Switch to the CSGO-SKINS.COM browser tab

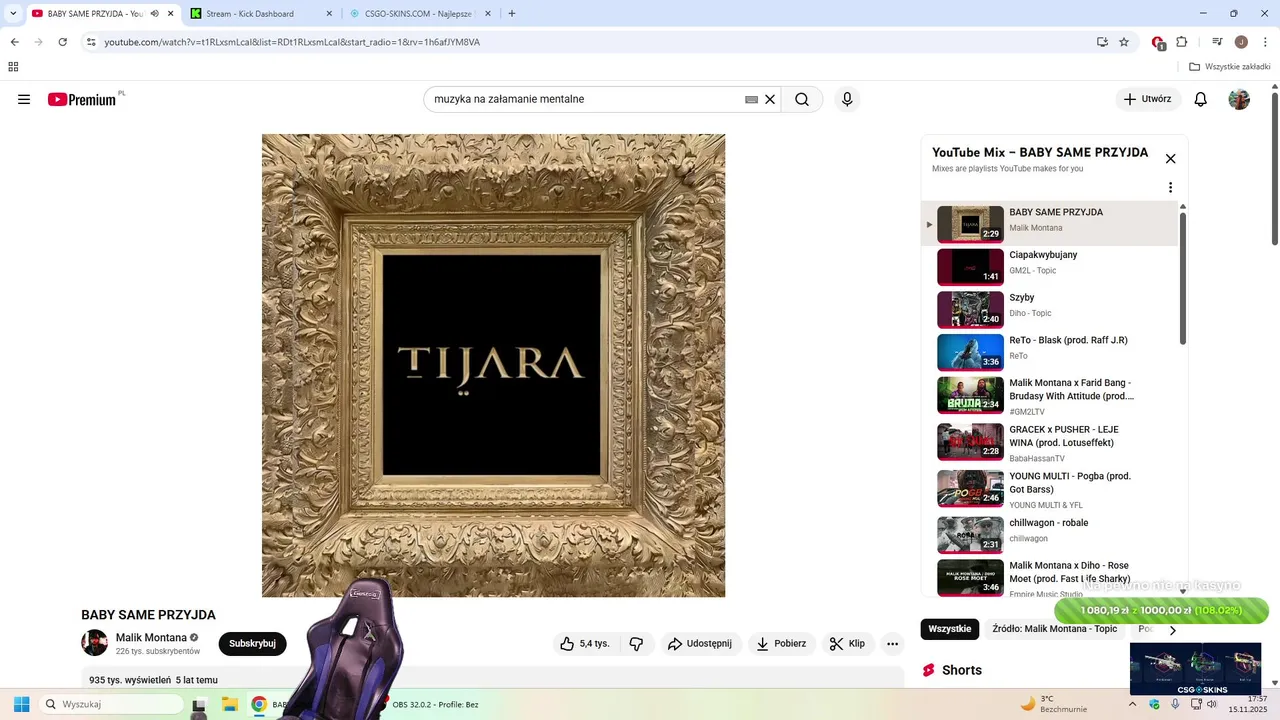tap(419, 14)
